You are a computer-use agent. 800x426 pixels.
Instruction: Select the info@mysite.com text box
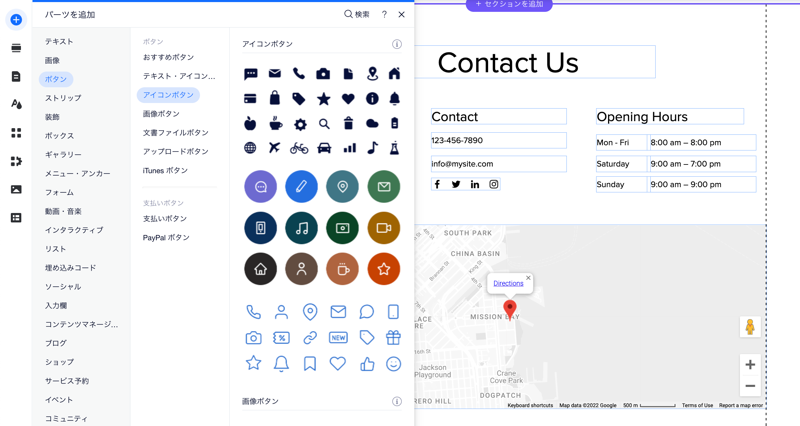pos(498,164)
